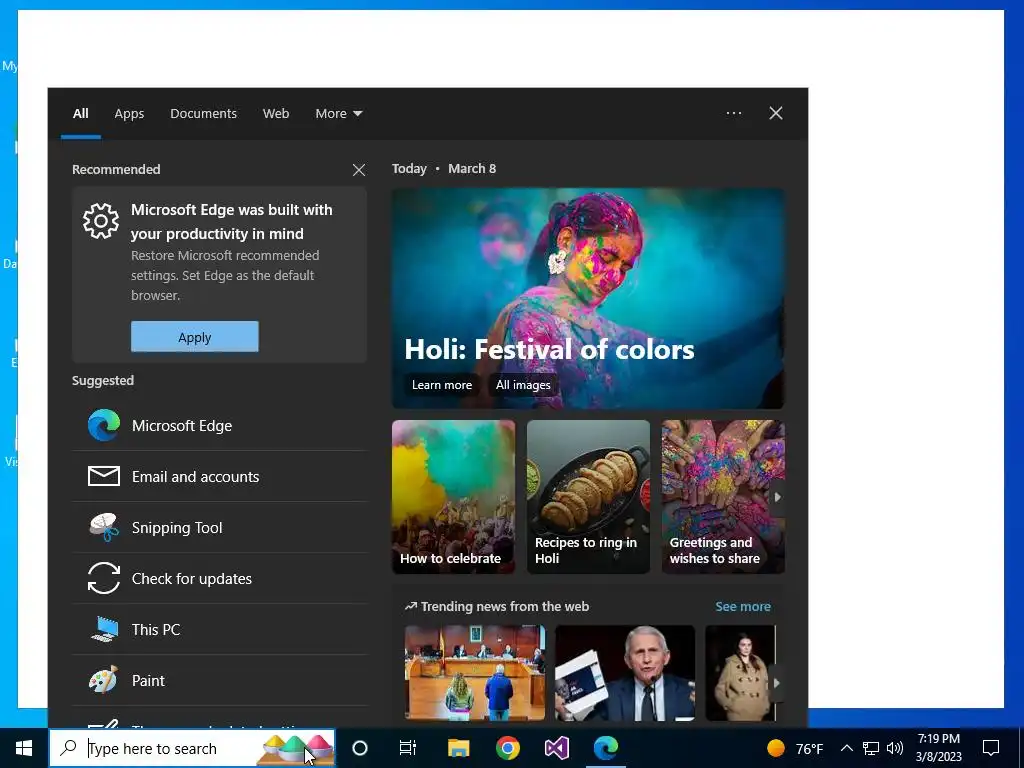Dismiss the Recommended section with its X
The height and width of the screenshot is (768, 1024).
coord(359,170)
